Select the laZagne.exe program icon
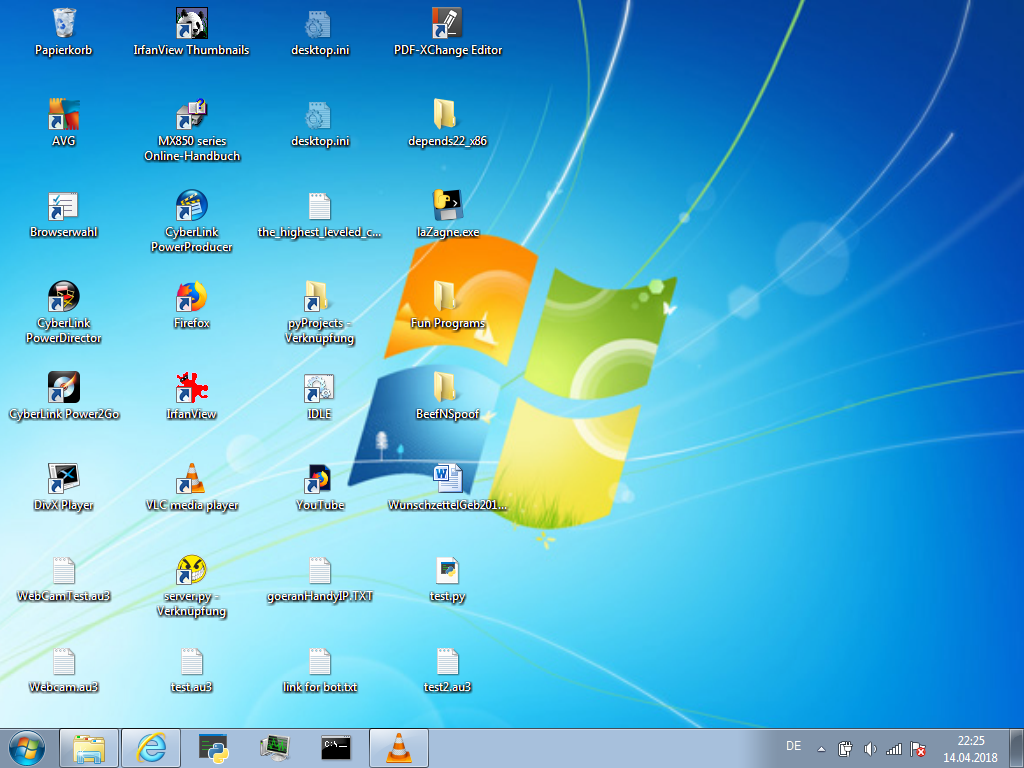Image resolution: width=1024 pixels, height=768 pixels. (x=447, y=214)
